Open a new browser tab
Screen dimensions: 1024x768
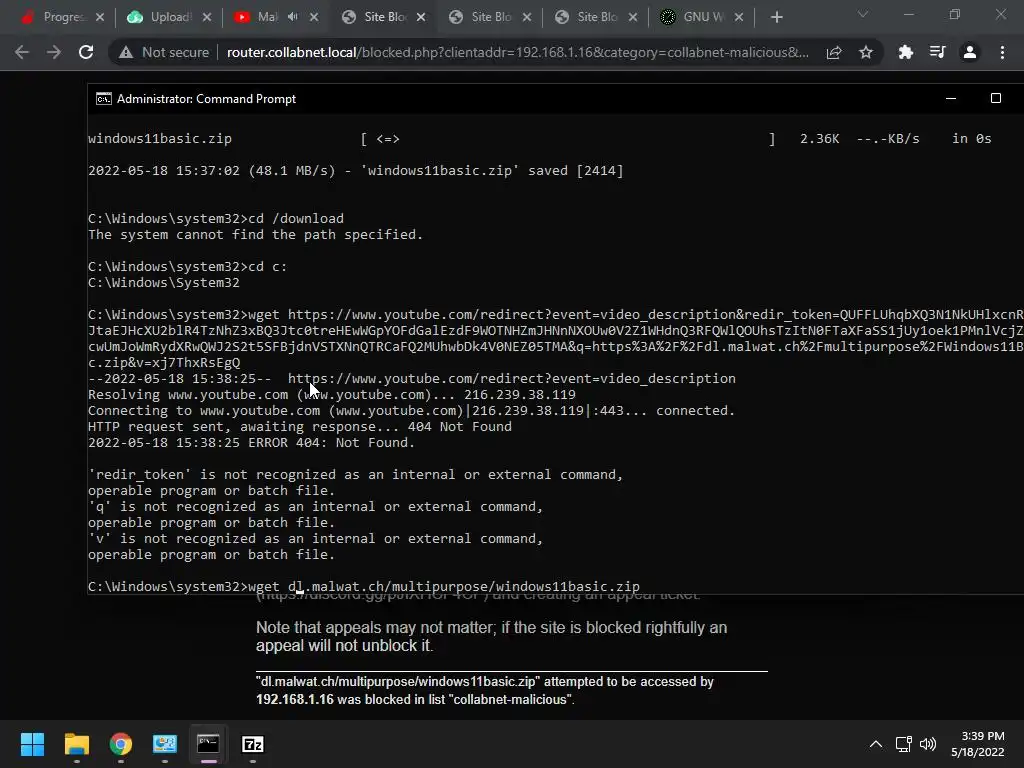click(776, 17)
